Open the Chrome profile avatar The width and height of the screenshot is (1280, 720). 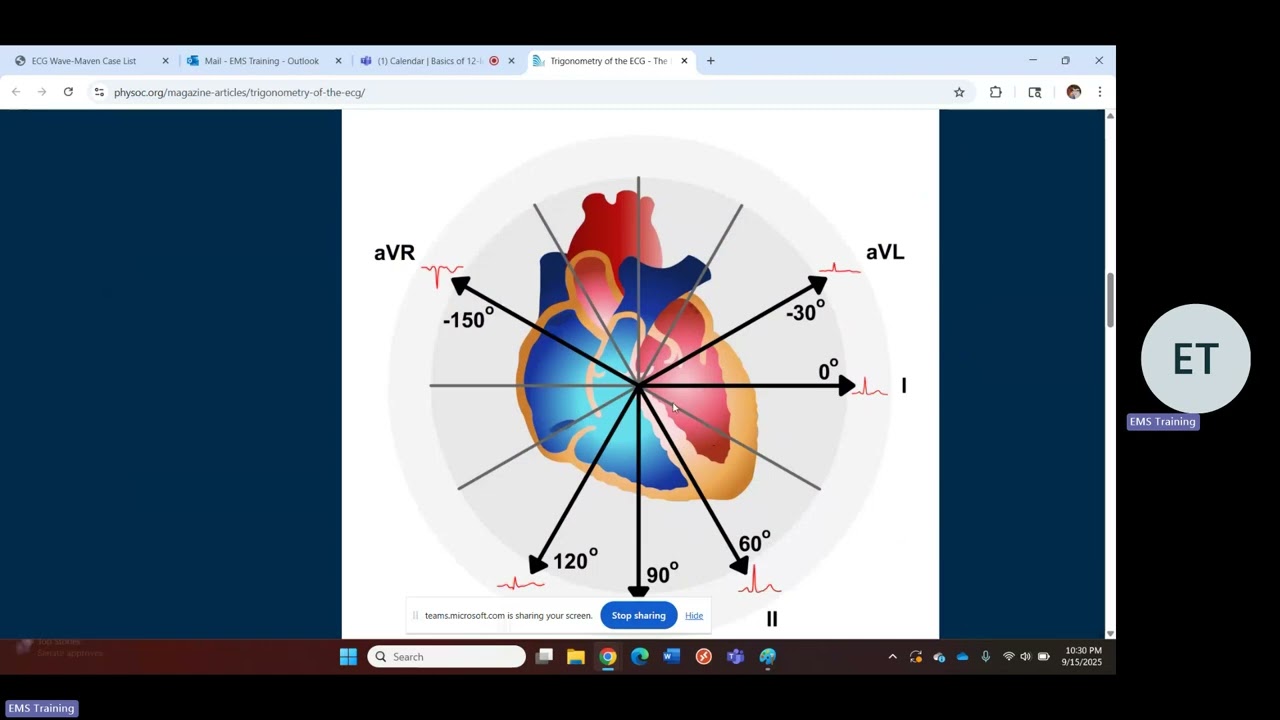pyautogui.click(x=1074, y=92)
